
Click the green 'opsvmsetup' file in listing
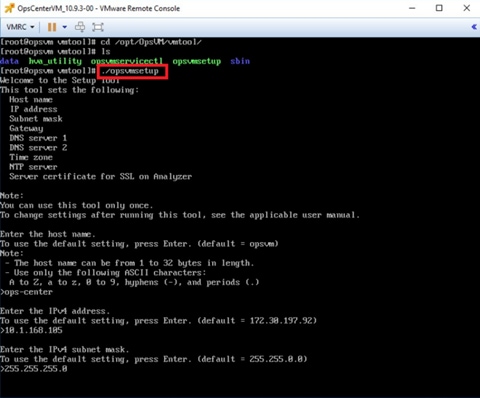click(x=197, y=61)
